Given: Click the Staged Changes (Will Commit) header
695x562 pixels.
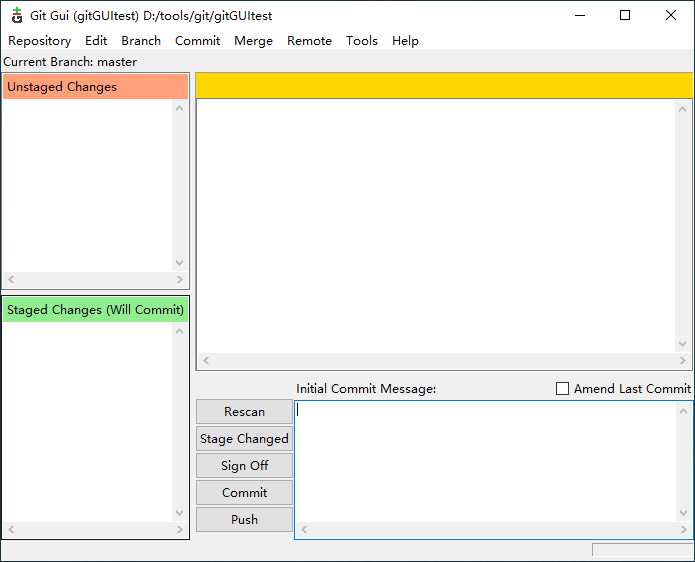Looking at the screenshot, I should coord(95,310).
